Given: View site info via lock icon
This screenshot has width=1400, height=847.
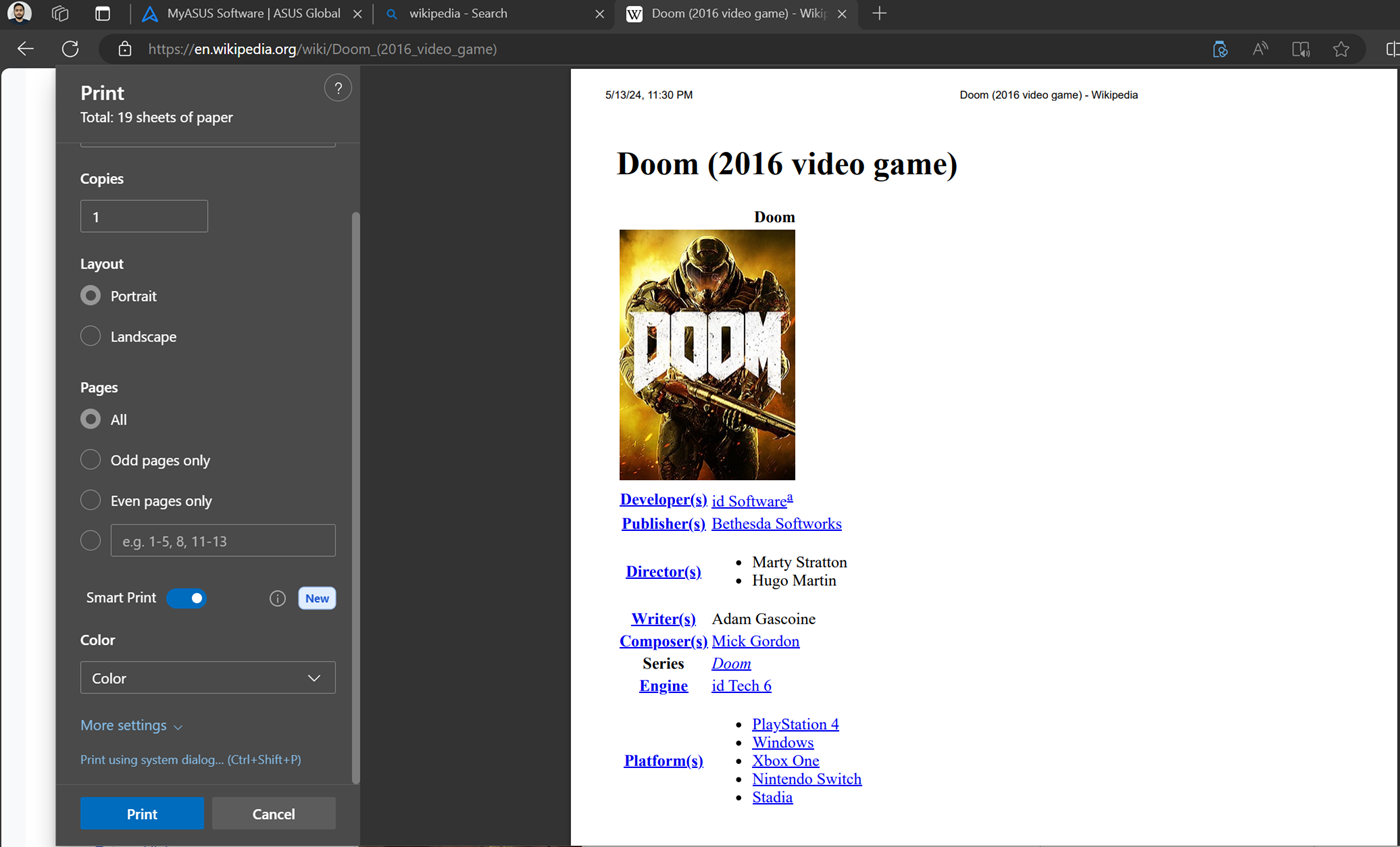Looking at the screenshot, I should [x=125, y=48].
